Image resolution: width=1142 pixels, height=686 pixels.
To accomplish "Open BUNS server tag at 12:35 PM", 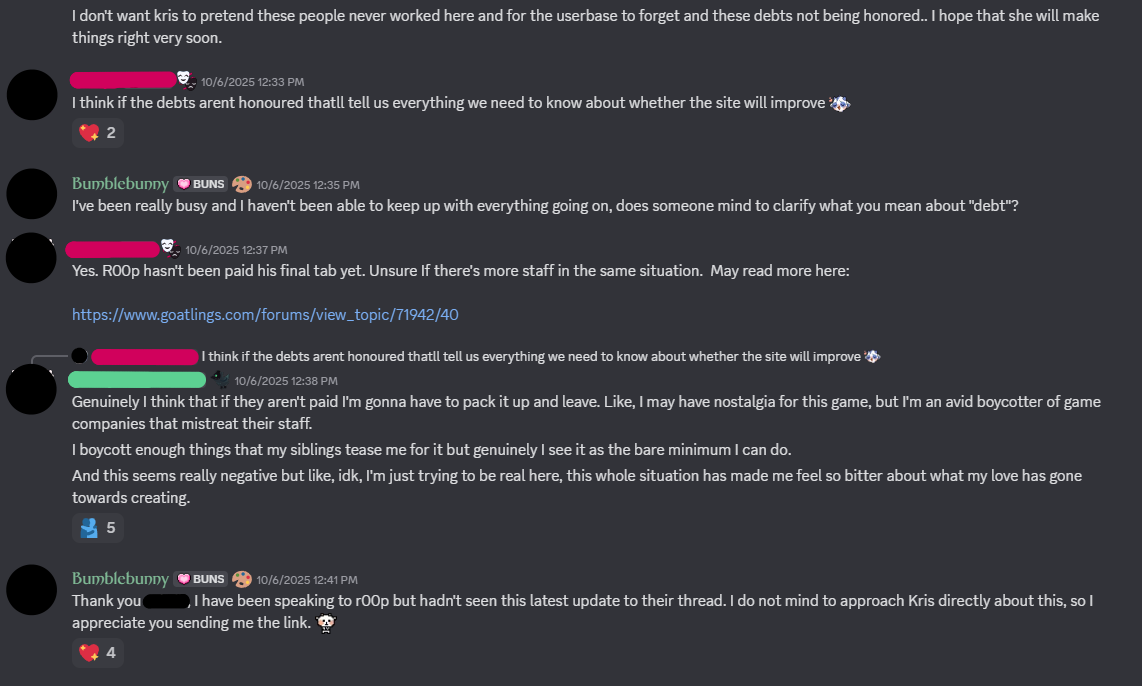I will point(200,184).
